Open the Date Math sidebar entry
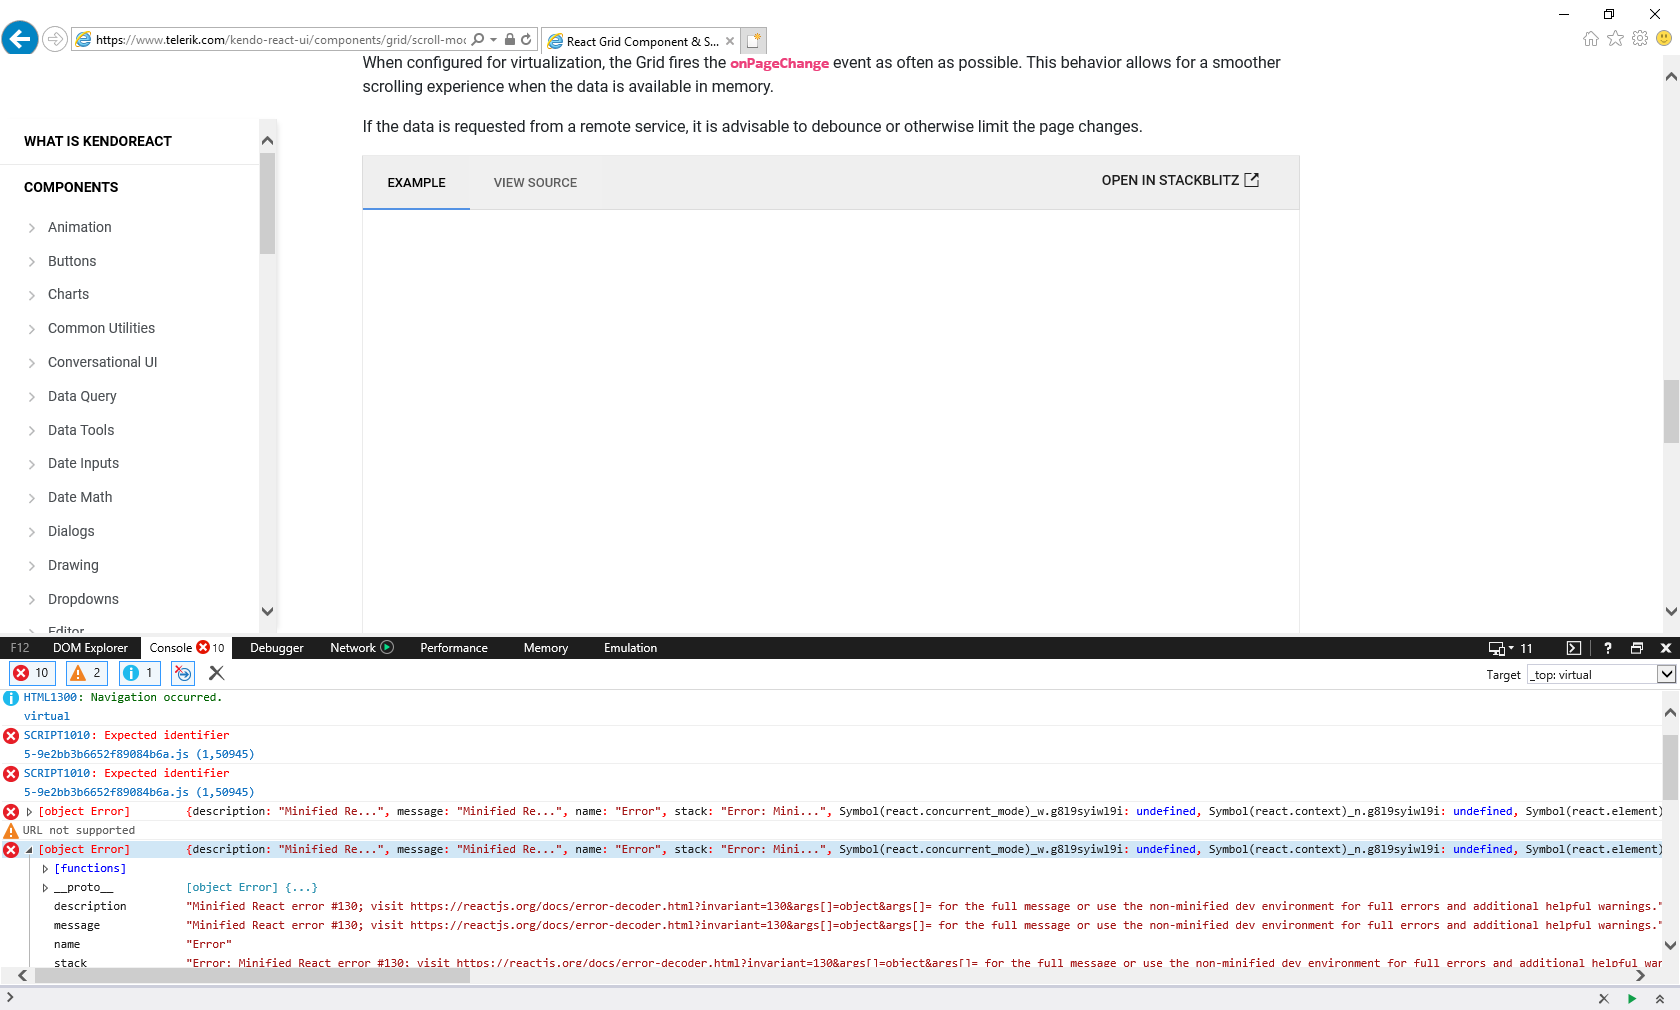This screenshot has width=1680, height=1010. click(x=80, y=497)
